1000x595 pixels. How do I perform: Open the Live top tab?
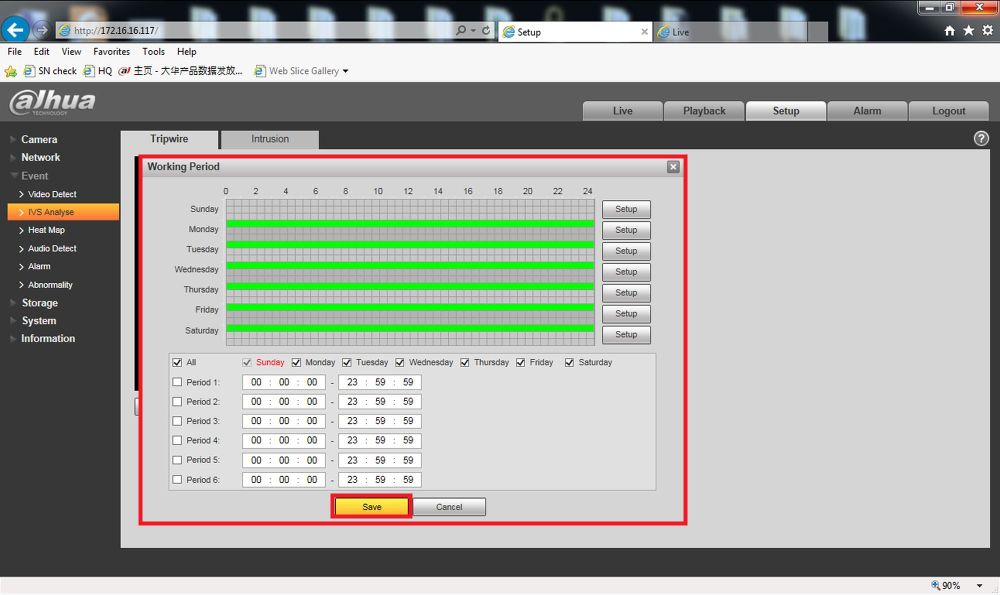point(622,111)
